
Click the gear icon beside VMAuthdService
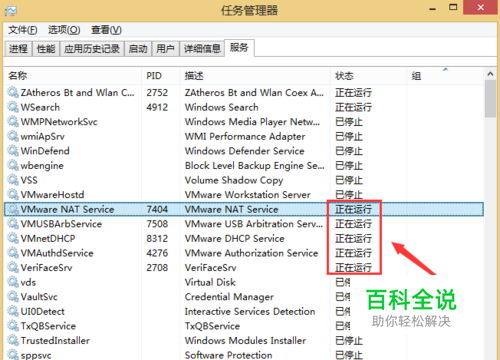tap(13, 253)
